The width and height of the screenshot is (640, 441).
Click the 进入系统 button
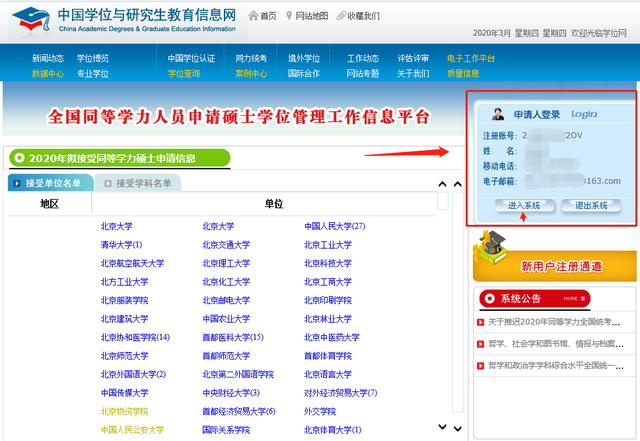524,205
